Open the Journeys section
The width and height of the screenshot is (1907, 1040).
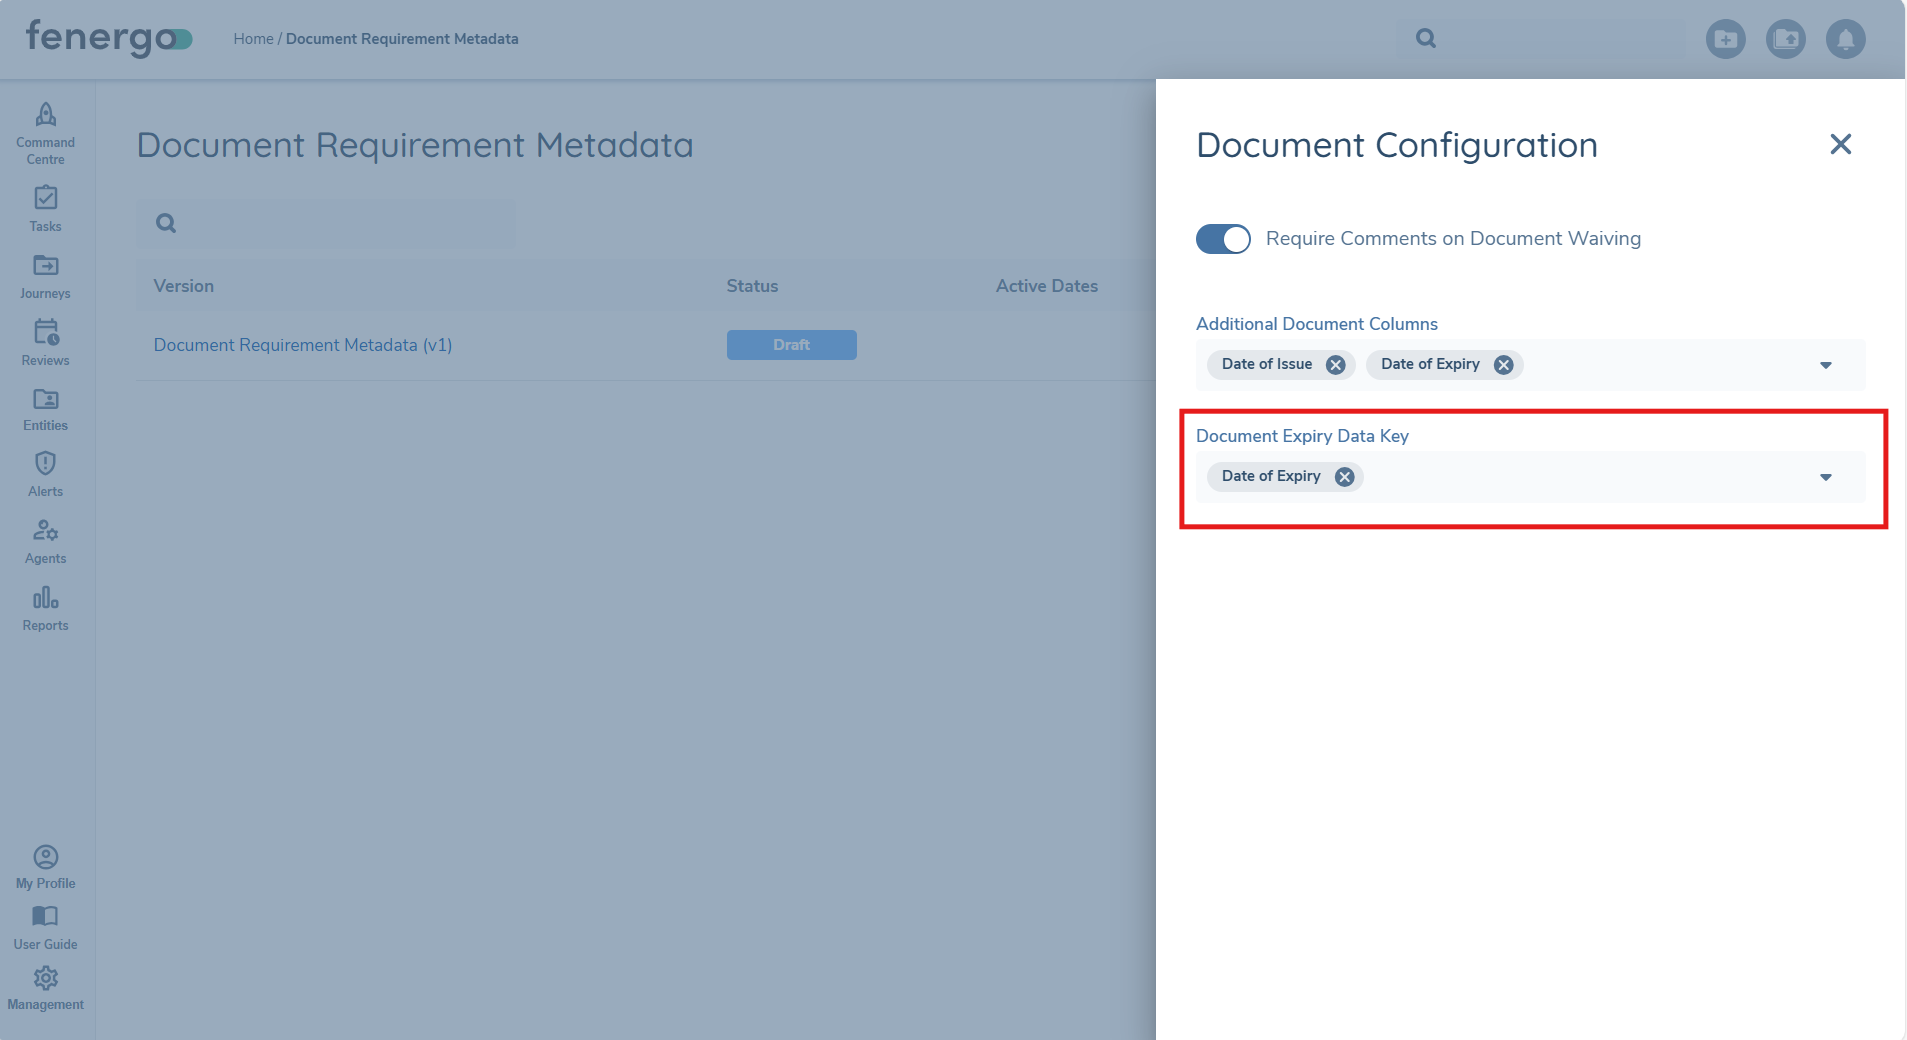click(45, 272)
